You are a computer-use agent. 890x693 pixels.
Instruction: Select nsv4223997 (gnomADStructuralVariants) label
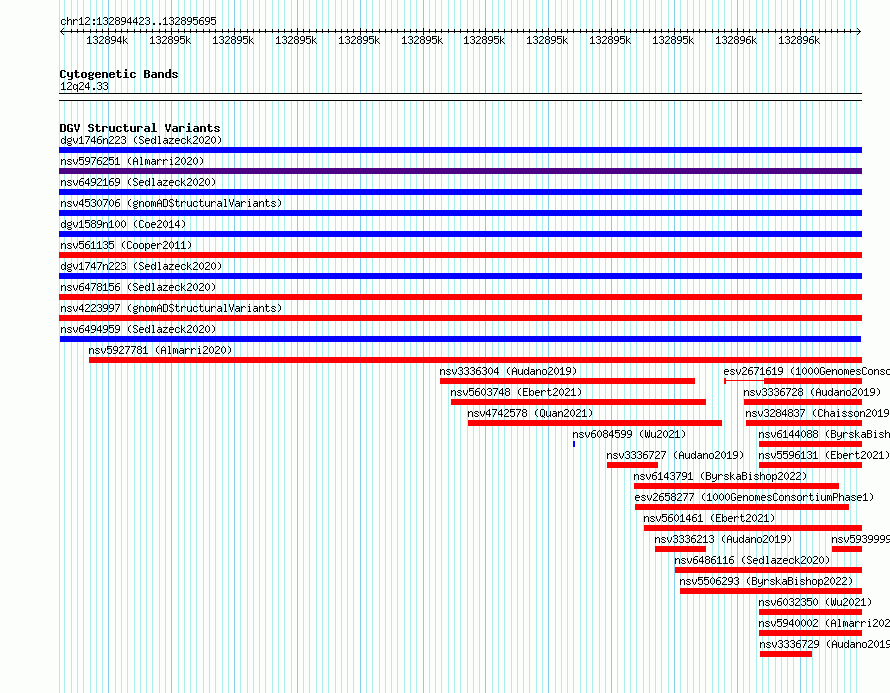[x=171, y=308]
